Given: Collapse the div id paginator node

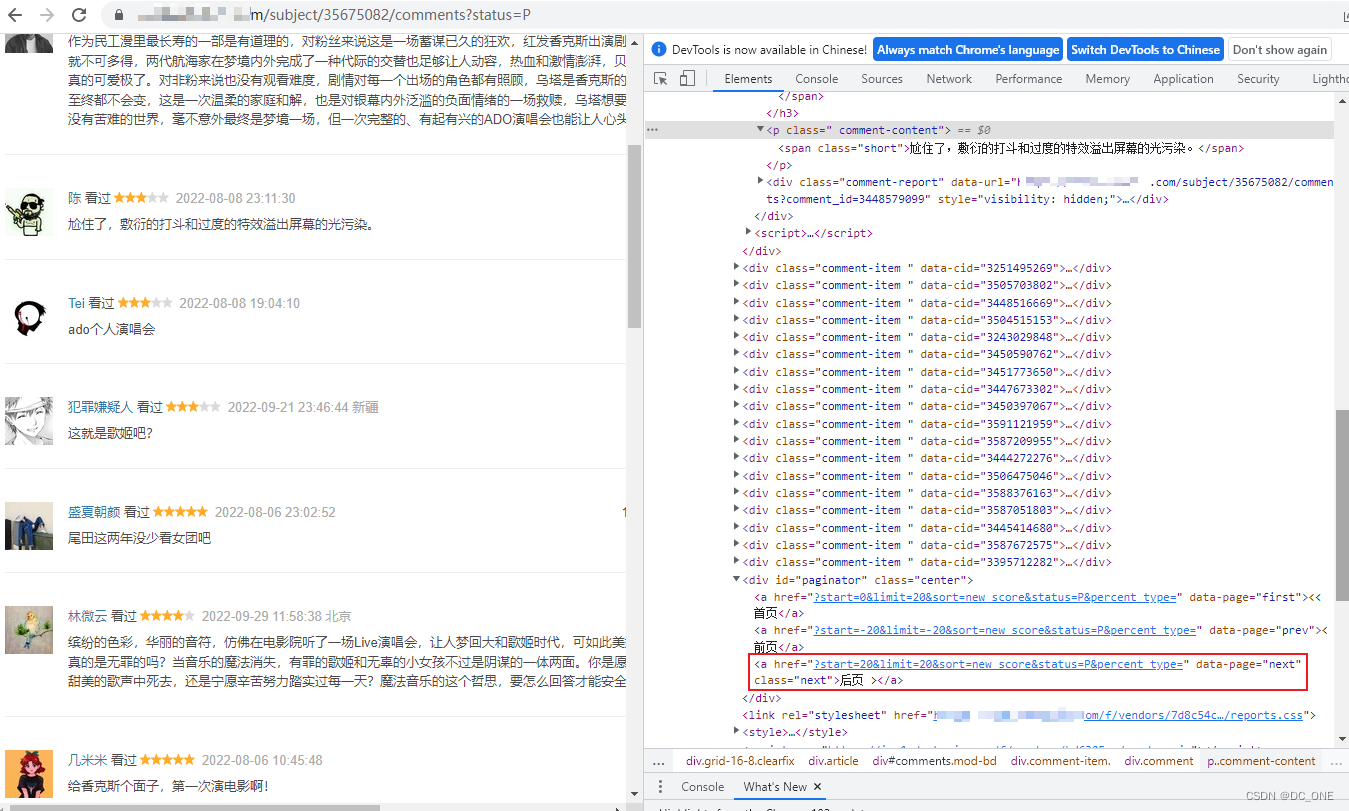Looking at the screenshot, I should tap(737, 579).
